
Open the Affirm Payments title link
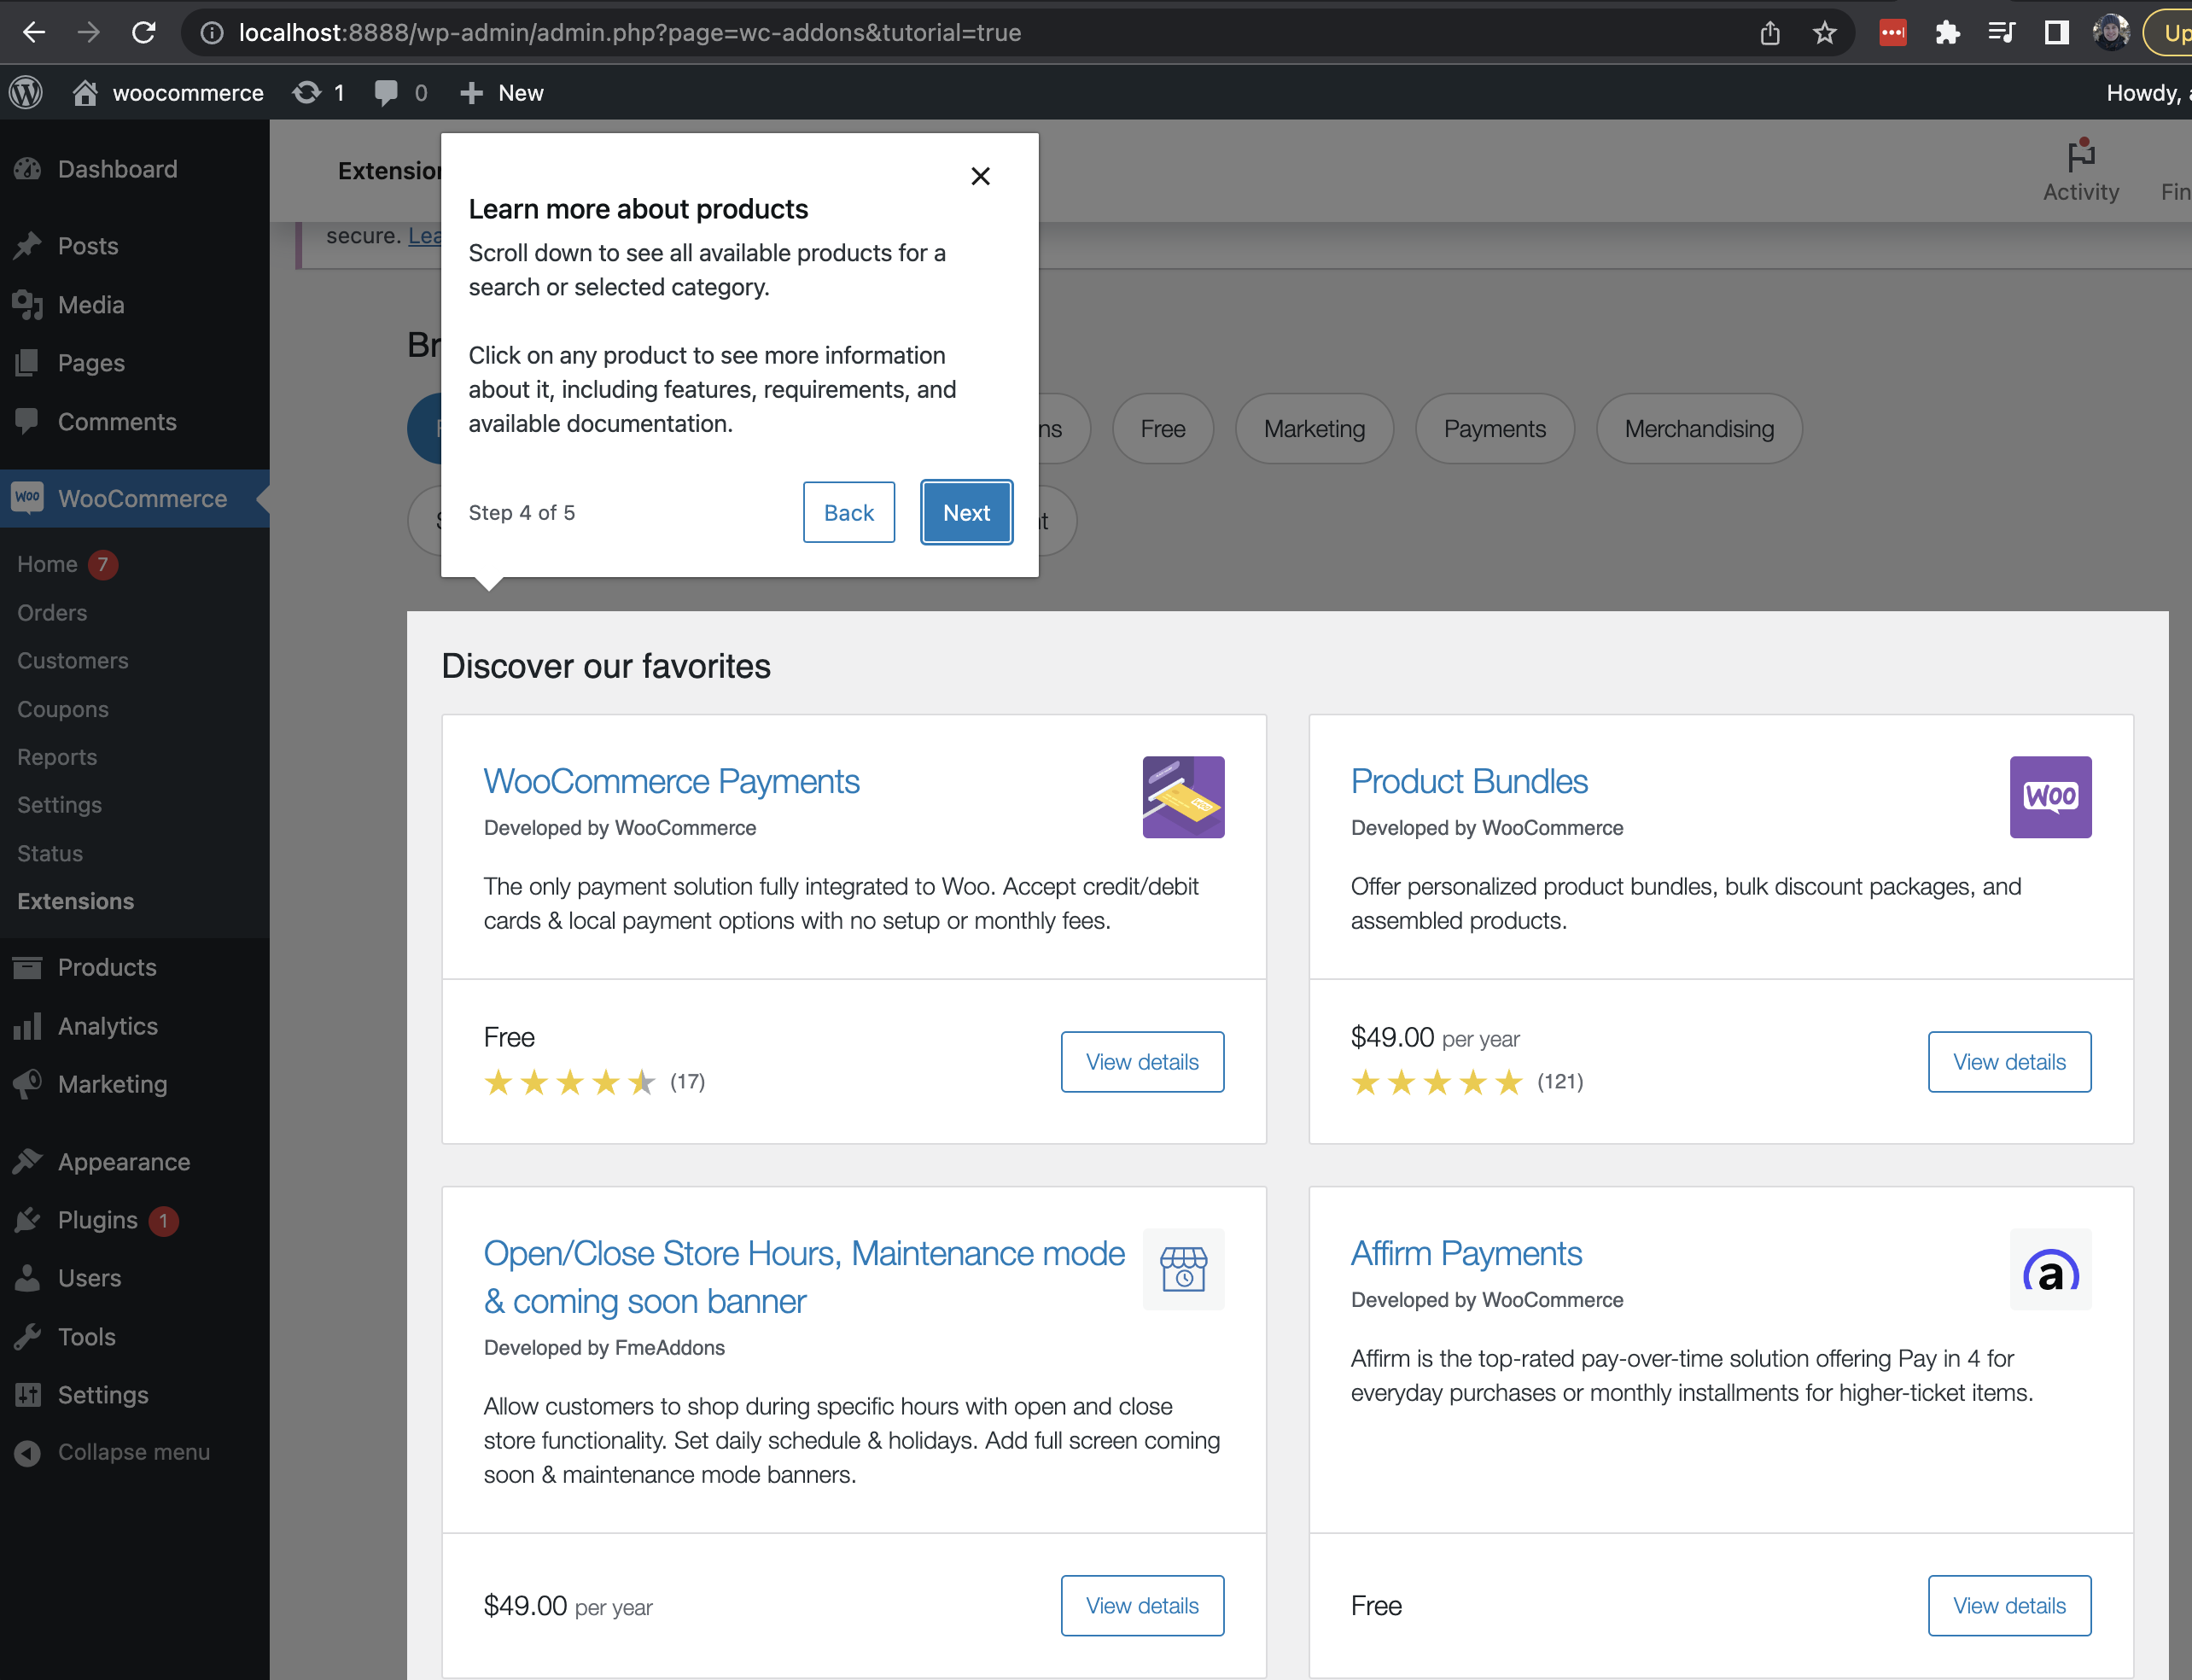[1466, 1253]
